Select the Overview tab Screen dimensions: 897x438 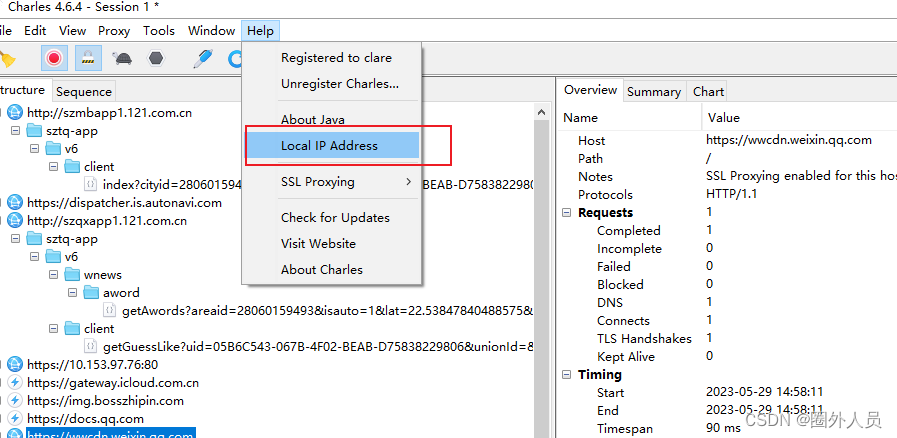[x=590, y=90]
